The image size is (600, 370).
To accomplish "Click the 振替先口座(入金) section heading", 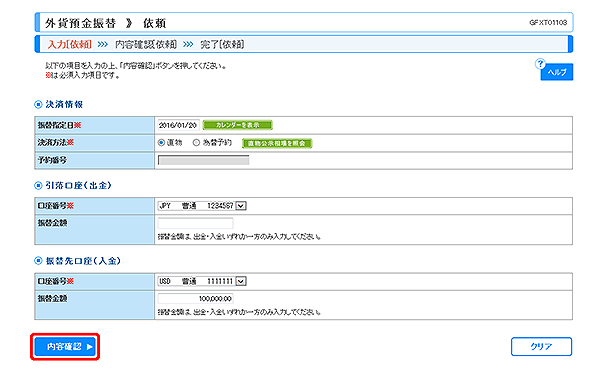I will (x=83, y=261).
